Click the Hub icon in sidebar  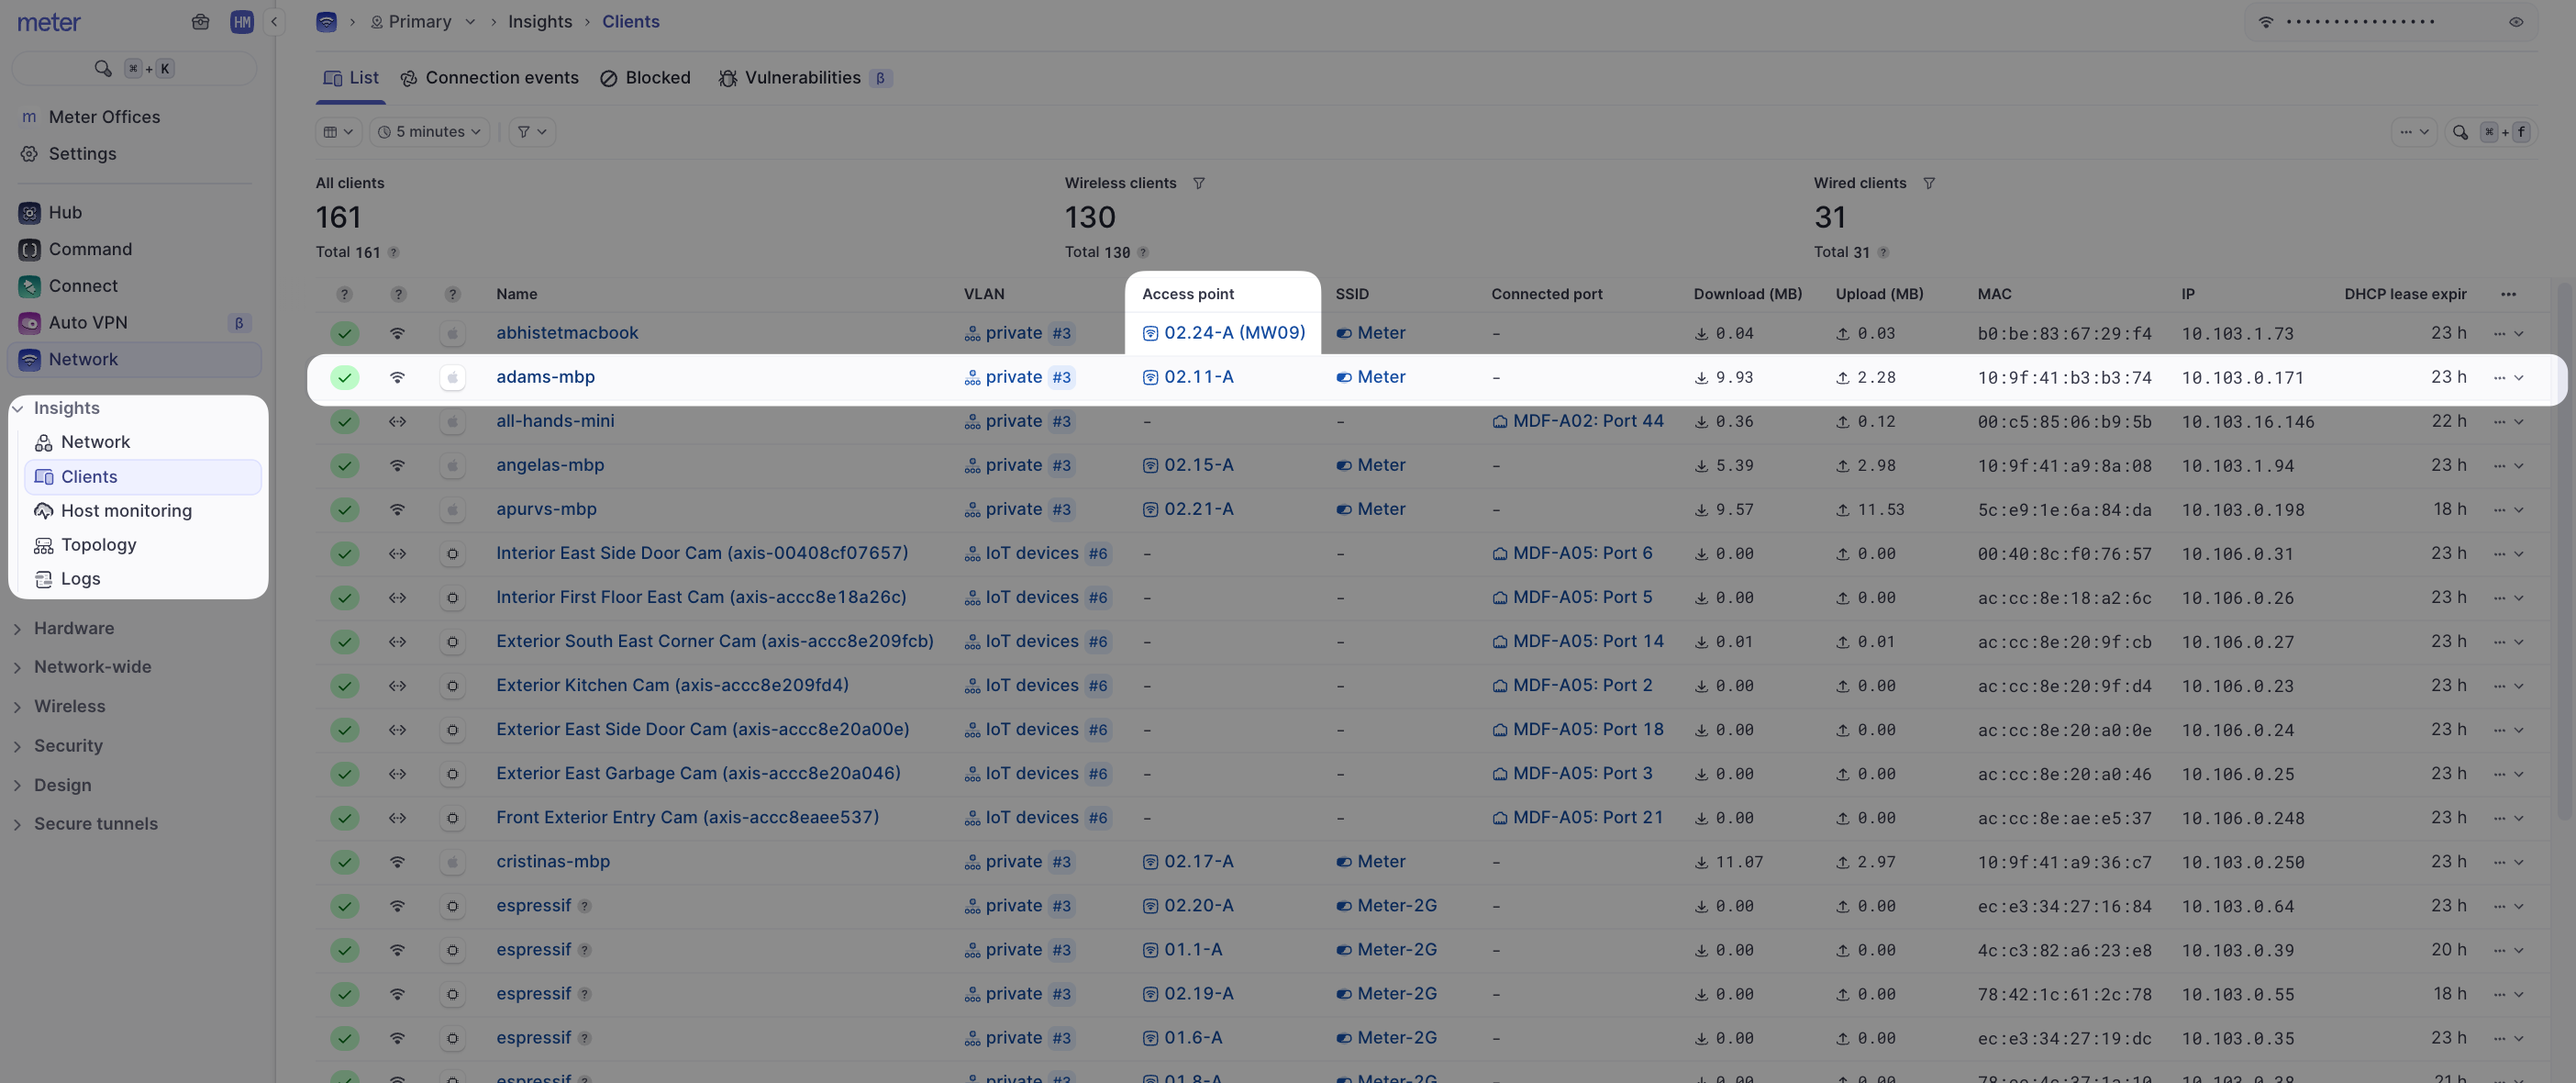29,212
